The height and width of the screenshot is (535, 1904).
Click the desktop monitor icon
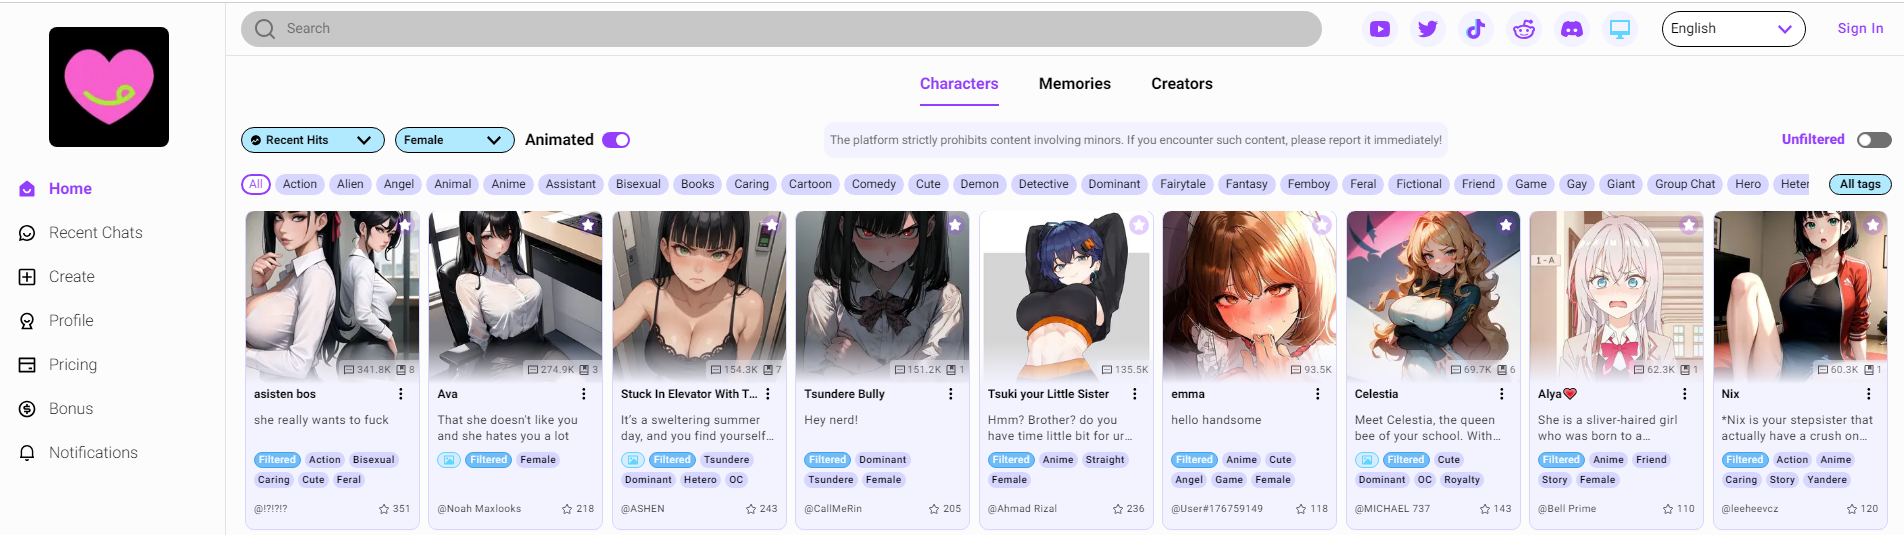[1619, 29]
